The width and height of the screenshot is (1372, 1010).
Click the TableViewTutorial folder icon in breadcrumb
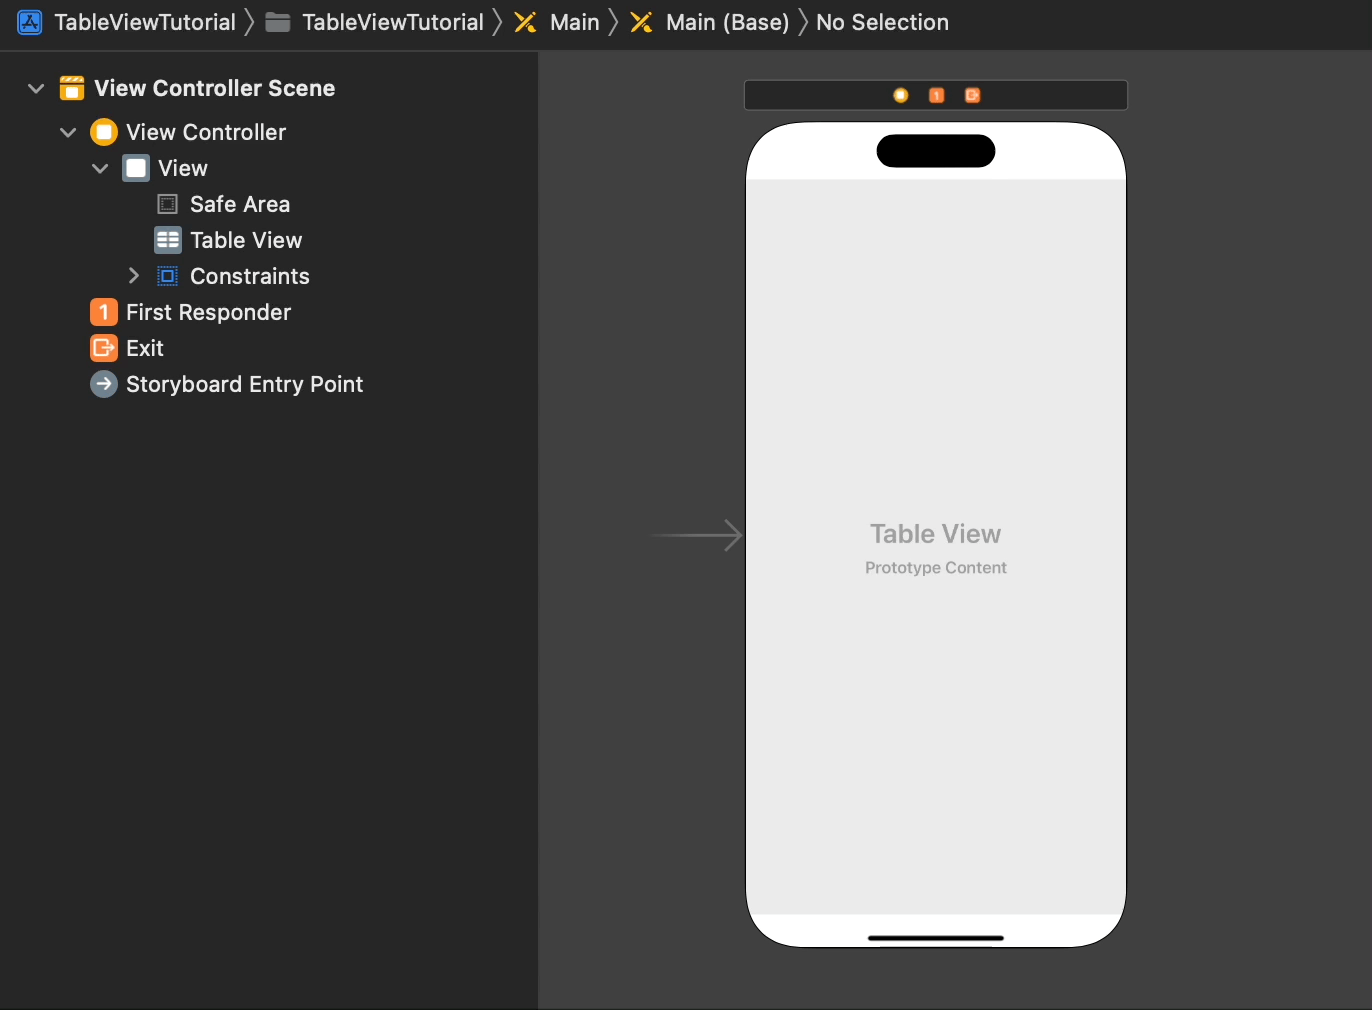(x=278, y=22)
